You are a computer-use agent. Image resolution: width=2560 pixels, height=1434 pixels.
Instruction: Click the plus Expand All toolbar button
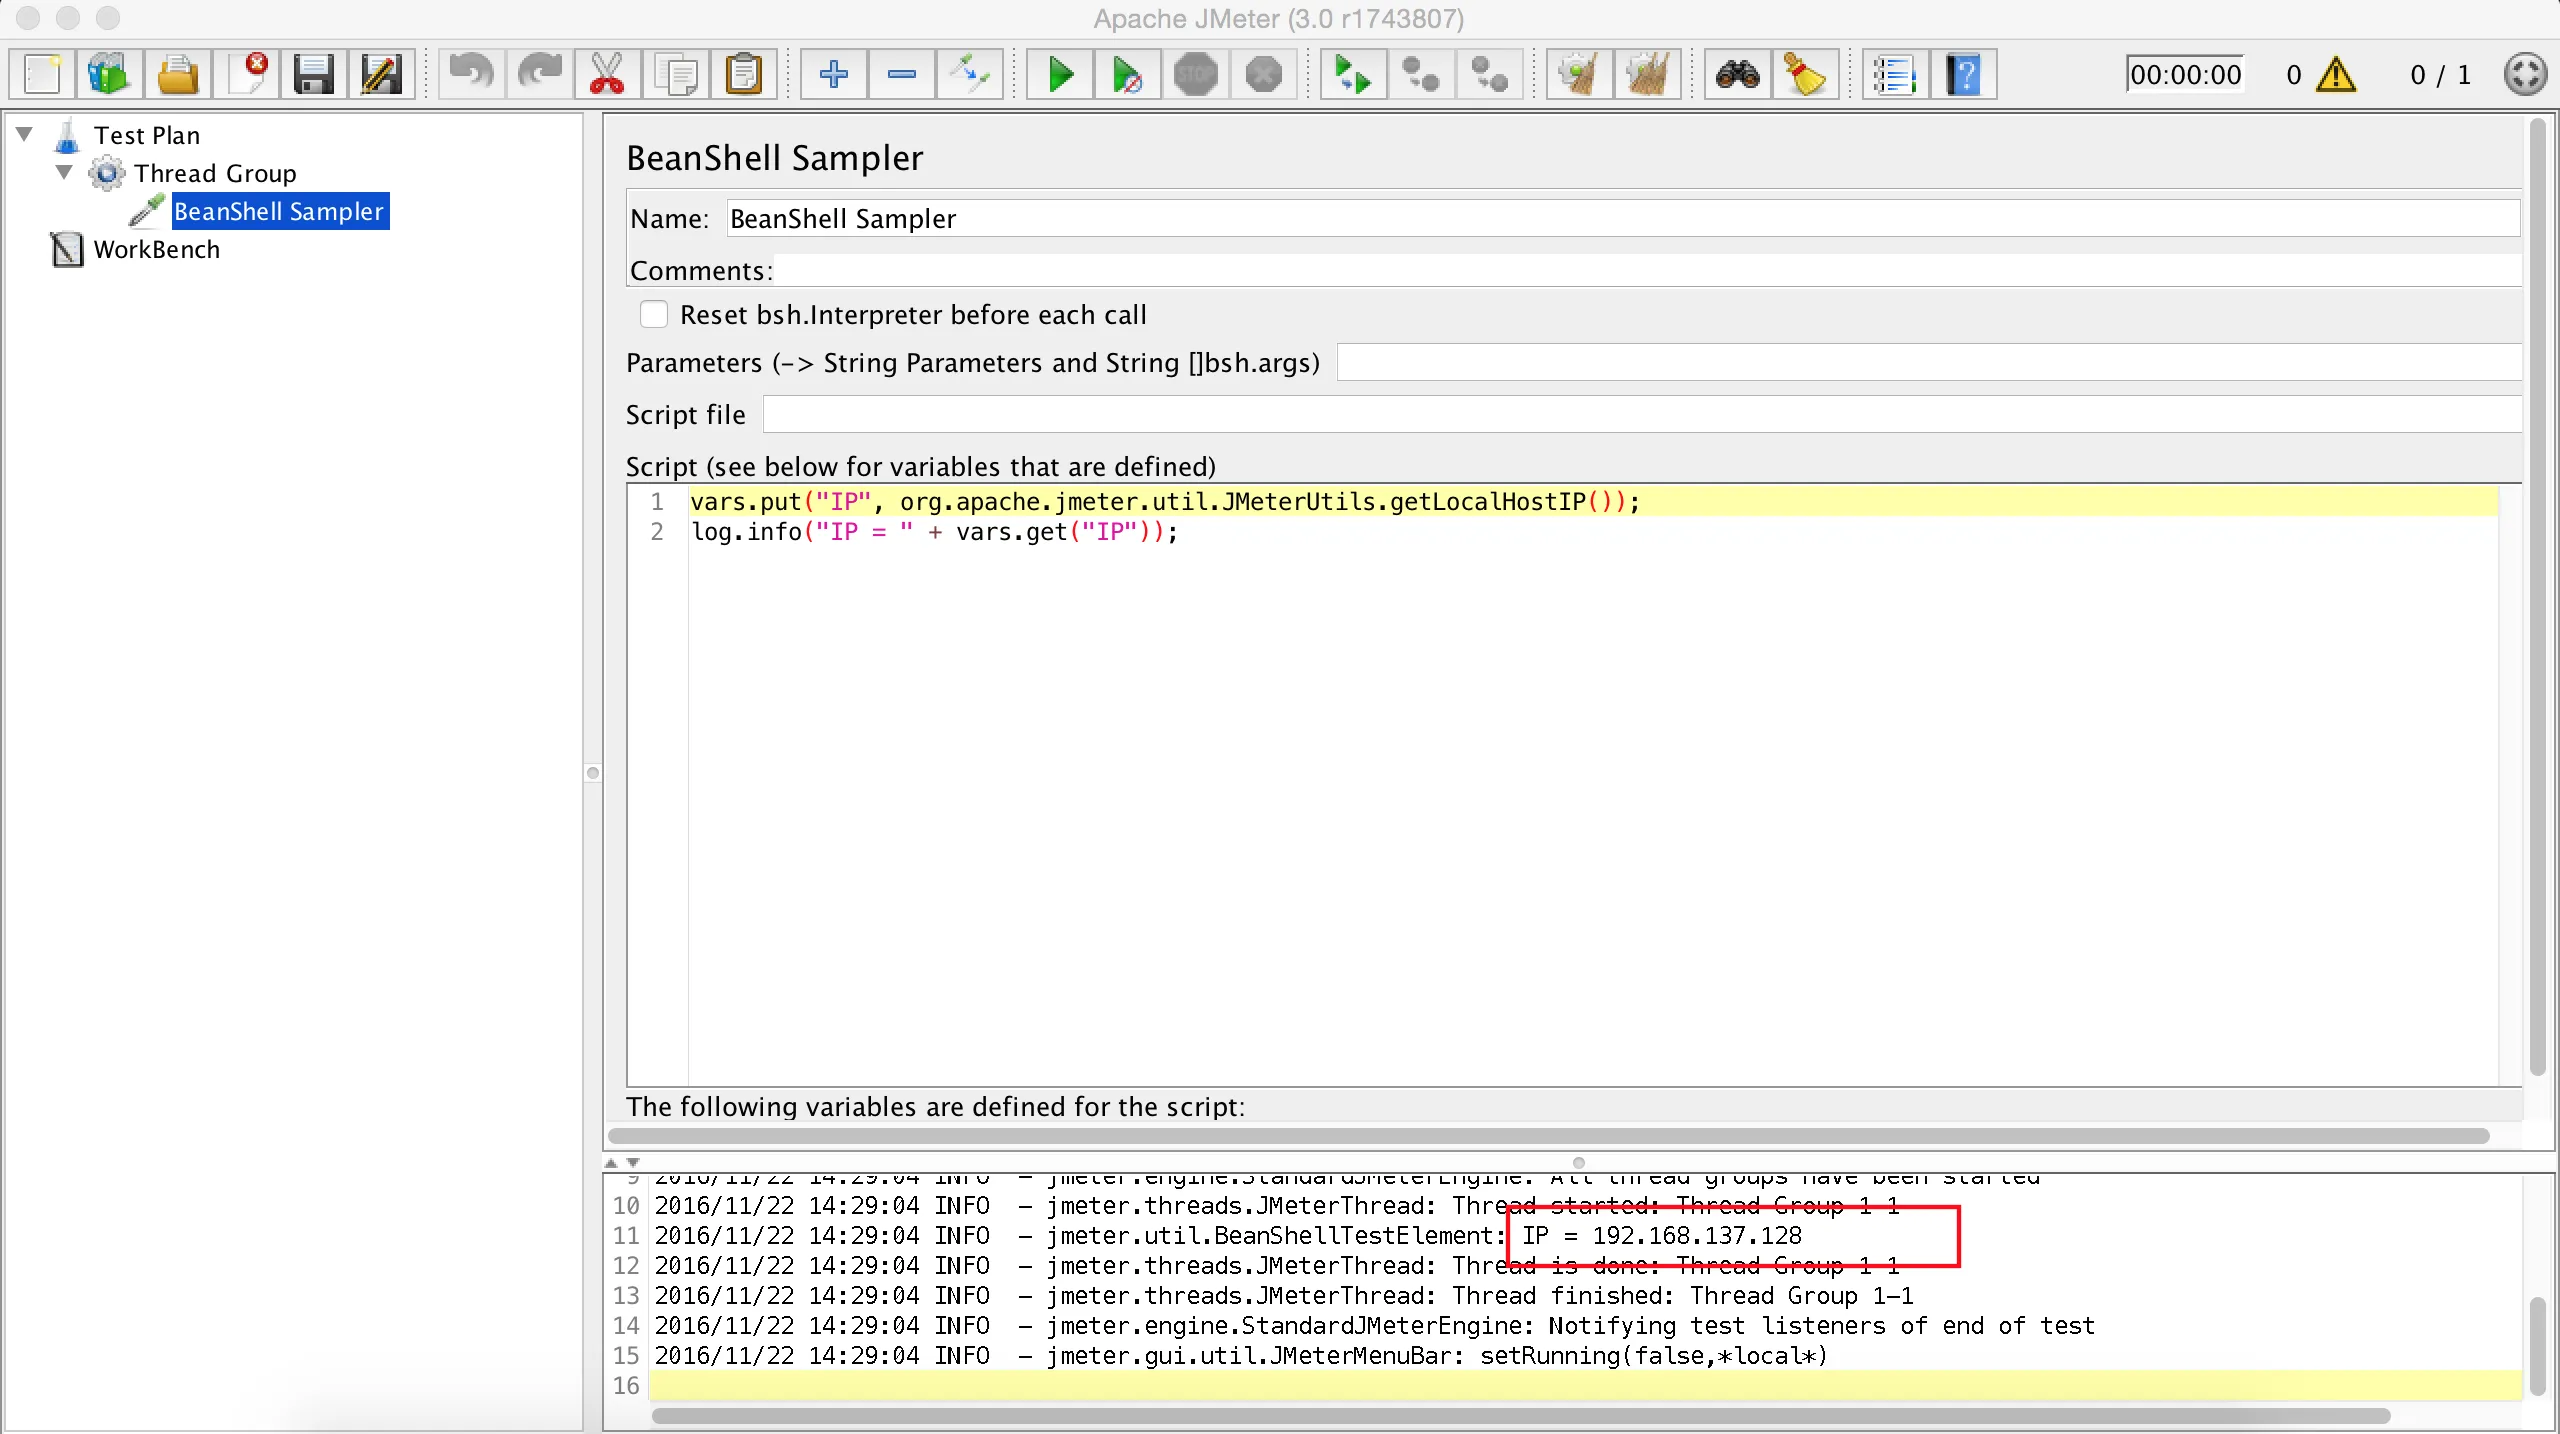[x=833, y=75]
